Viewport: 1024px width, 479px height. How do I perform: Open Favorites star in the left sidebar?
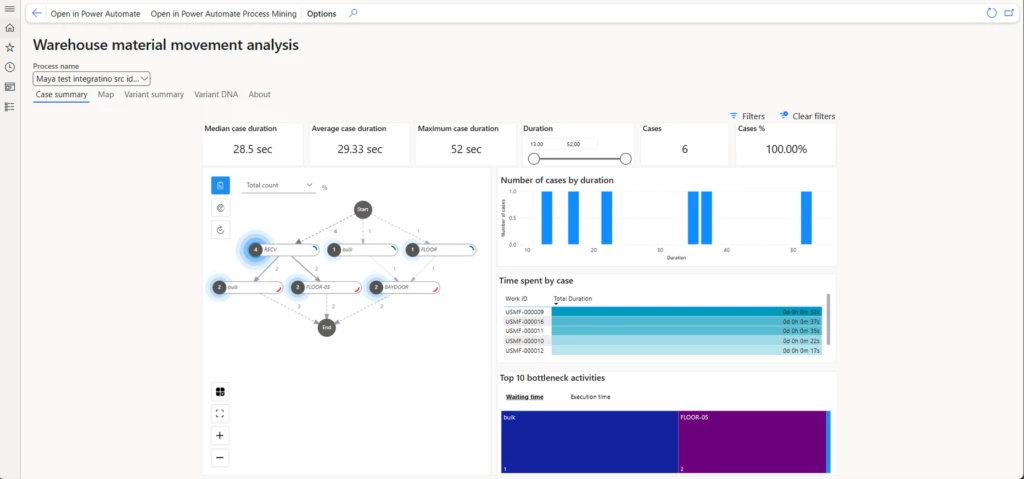pyautogui.click(x=10, y=47)
